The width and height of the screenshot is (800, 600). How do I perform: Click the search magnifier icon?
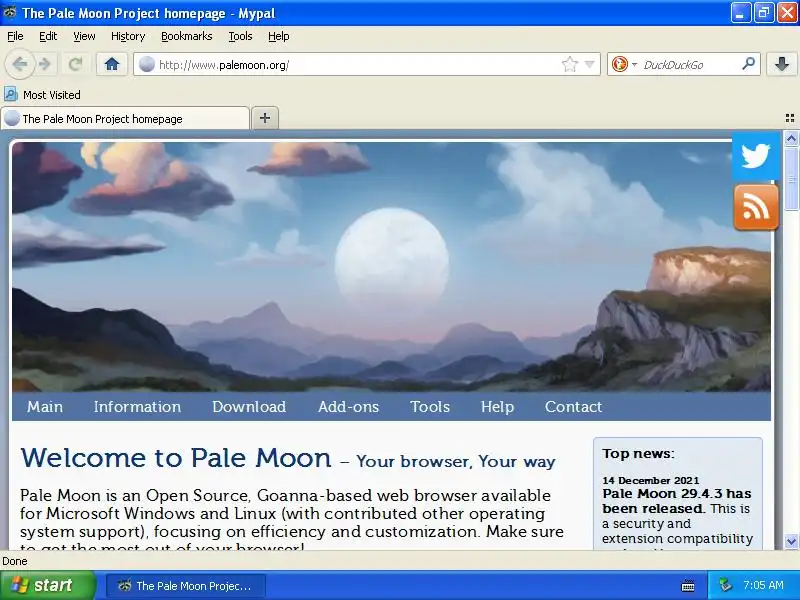click(748, 64)
